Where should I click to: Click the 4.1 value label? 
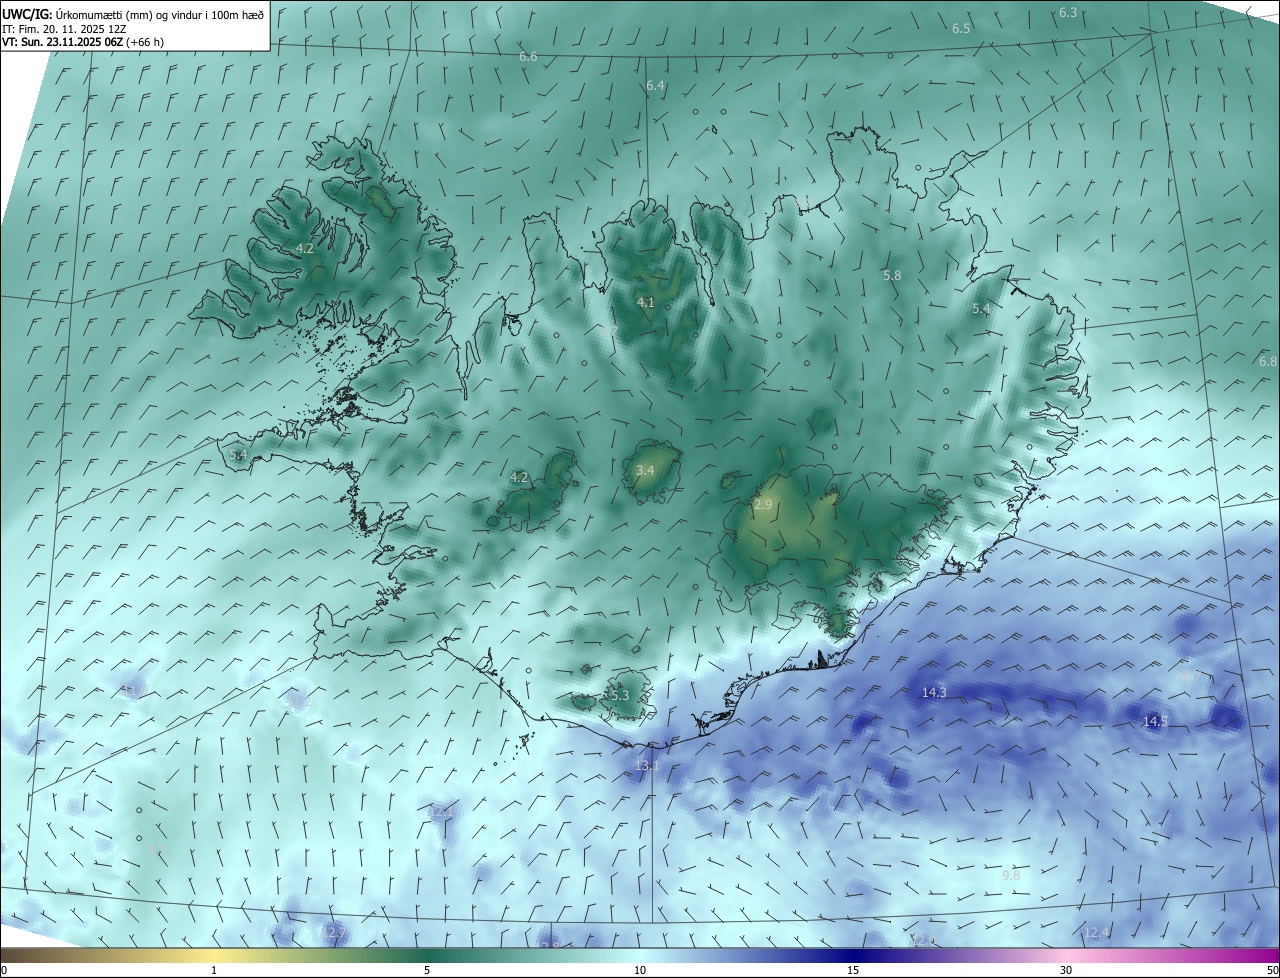645,302
